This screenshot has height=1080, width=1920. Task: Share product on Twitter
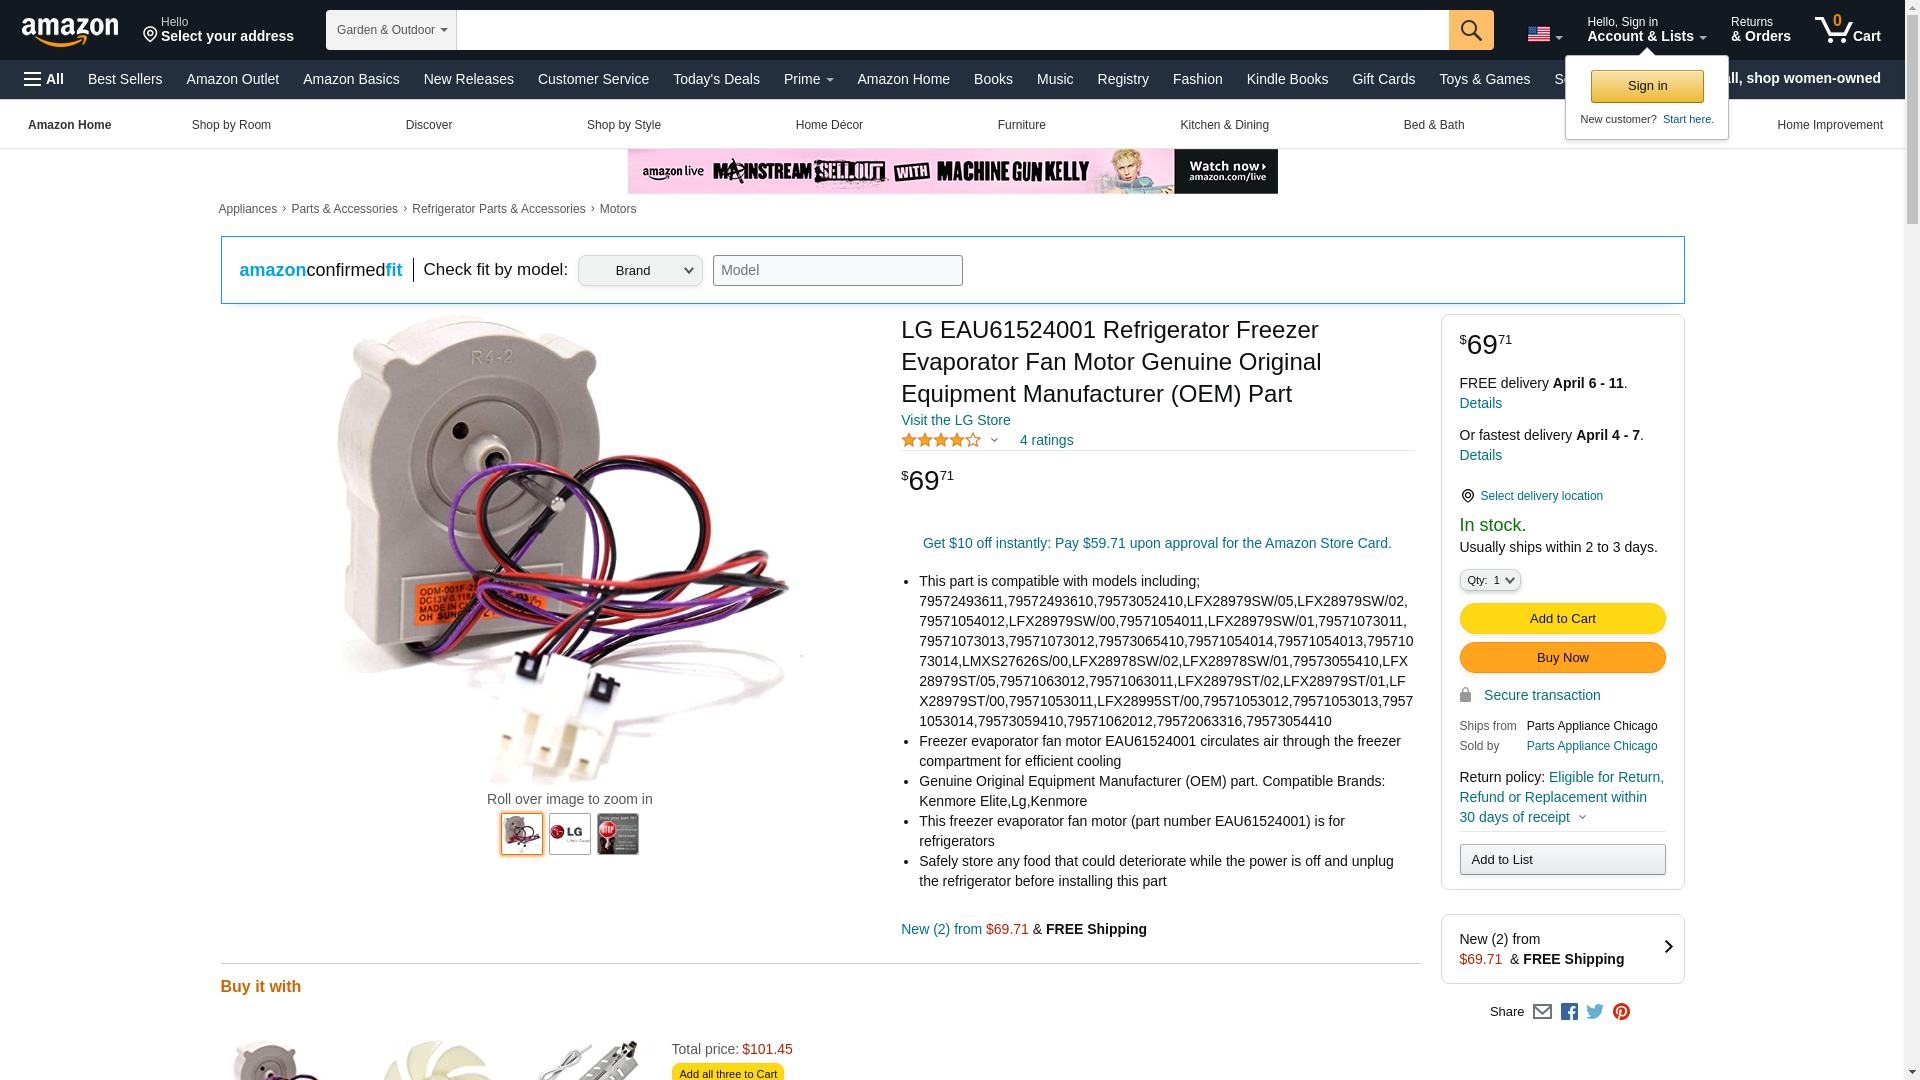1595,1012
